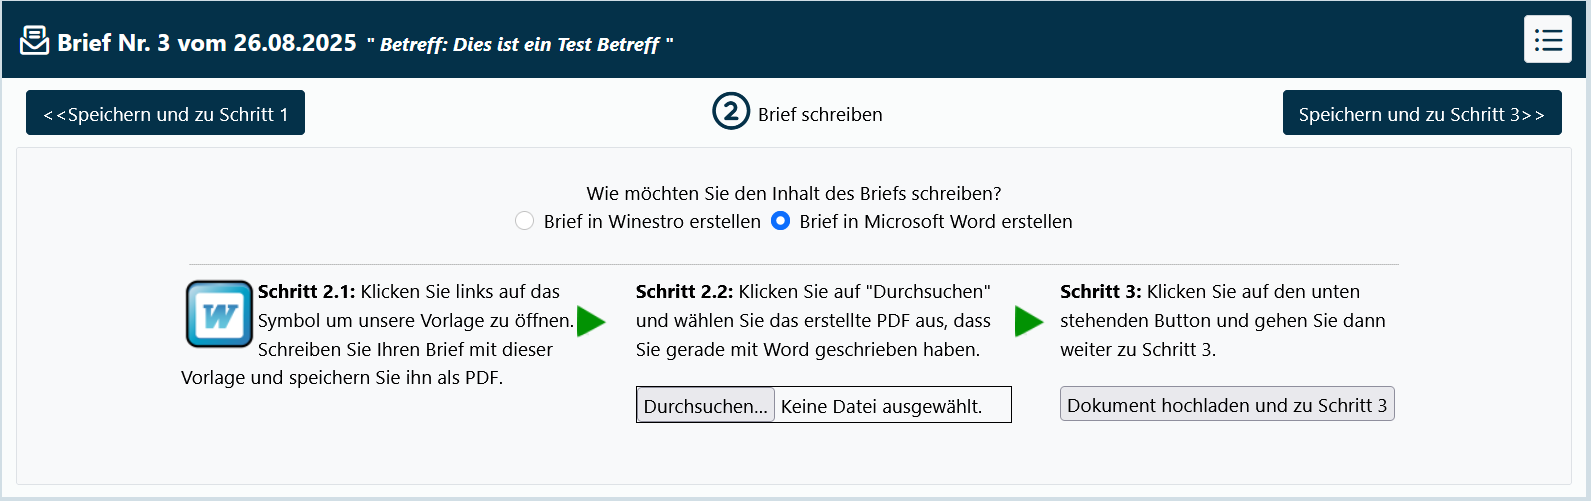Open the list menu icon at top right

1547,40
